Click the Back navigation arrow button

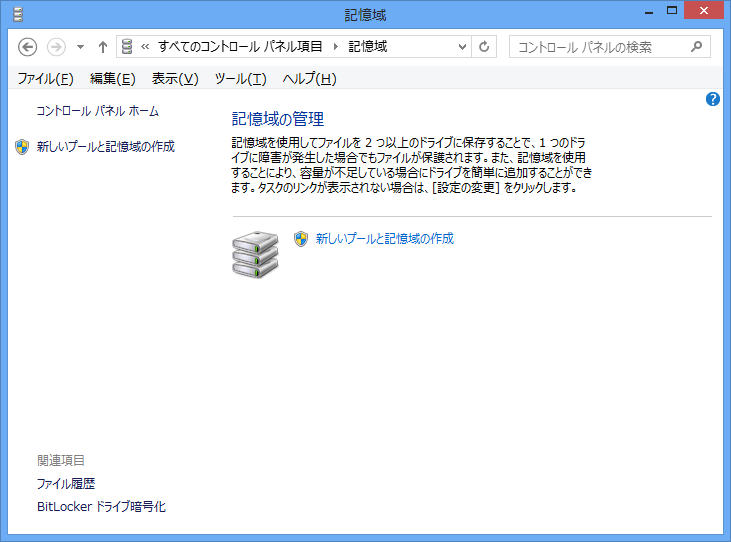[28, 47]
